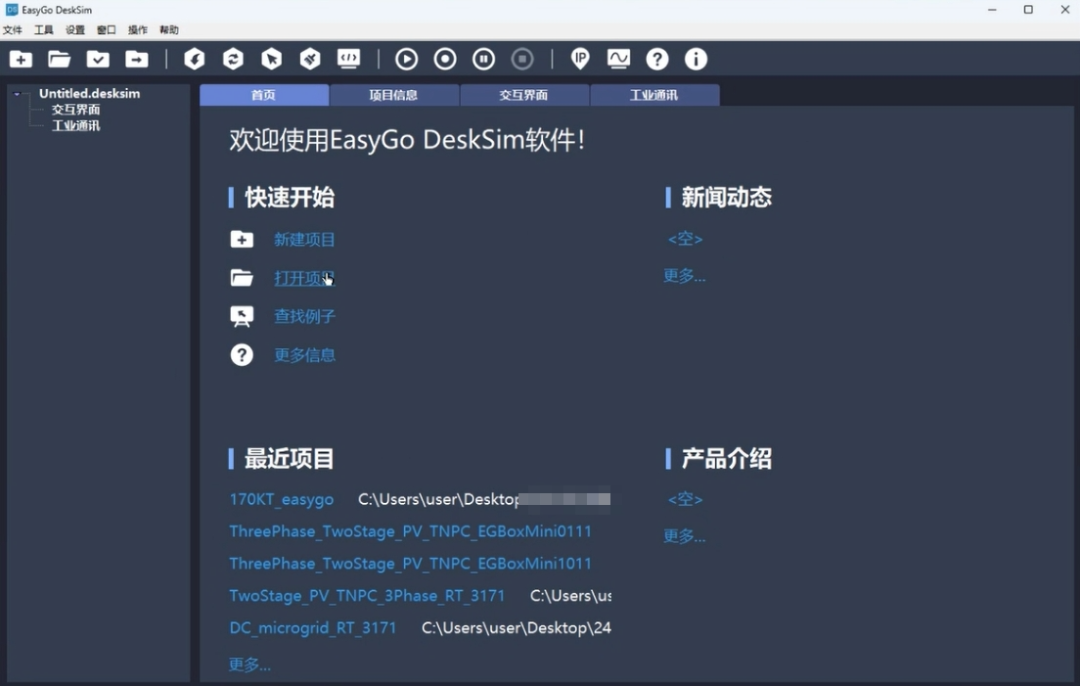1080x686 pixels.
Task: Open the IP location pin icon
Action: 580,59
